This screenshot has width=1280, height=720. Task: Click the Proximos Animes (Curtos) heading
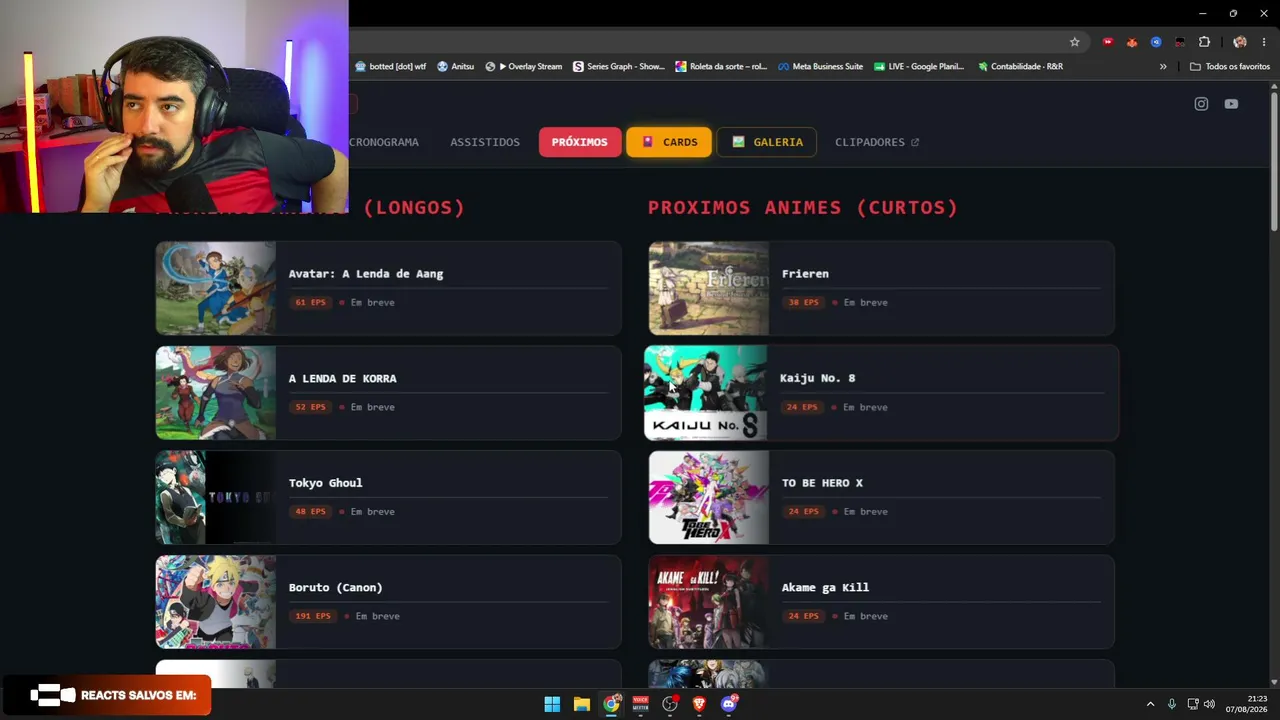pyautogui.click(x=803, y=208)
